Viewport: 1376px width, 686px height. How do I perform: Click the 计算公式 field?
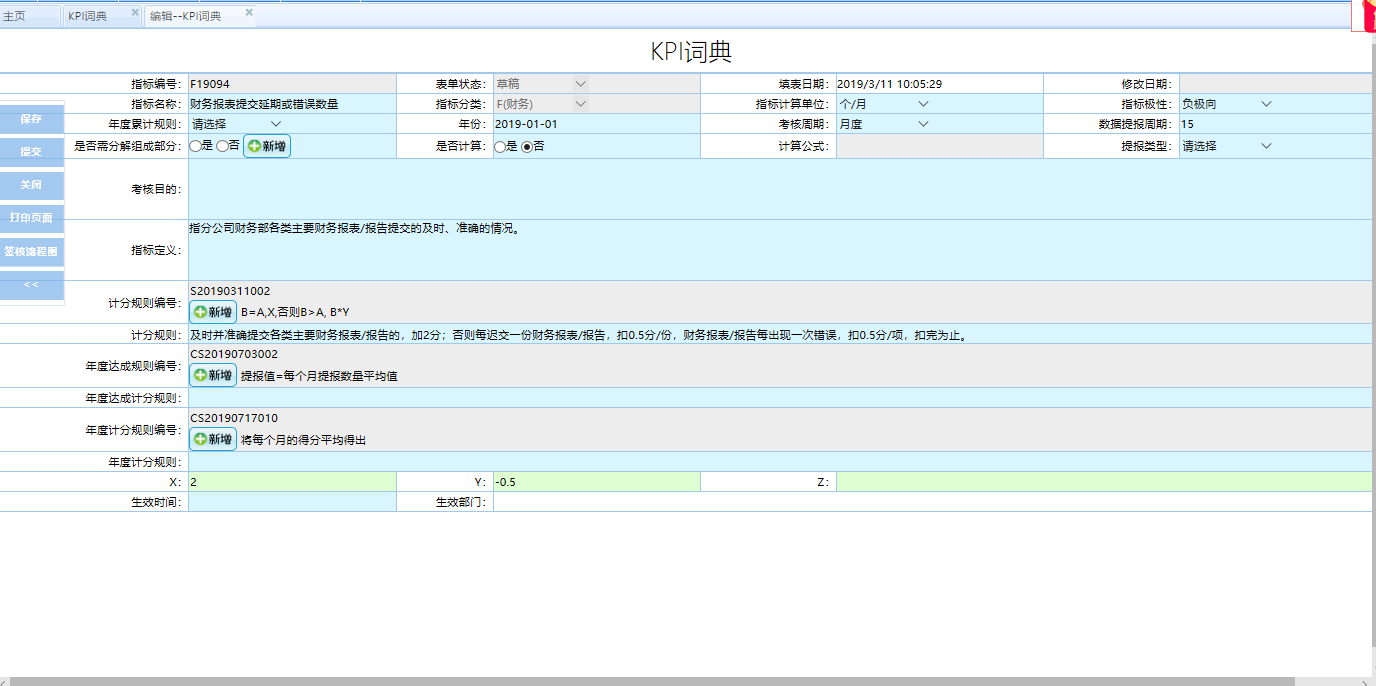(939, 146)
